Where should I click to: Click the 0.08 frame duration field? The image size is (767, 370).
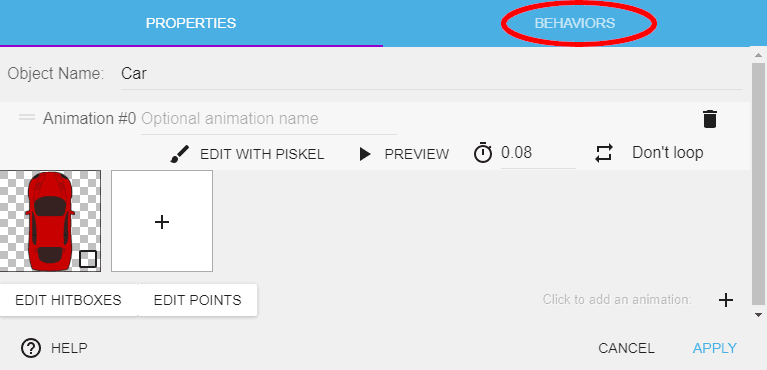coord(538,153)
